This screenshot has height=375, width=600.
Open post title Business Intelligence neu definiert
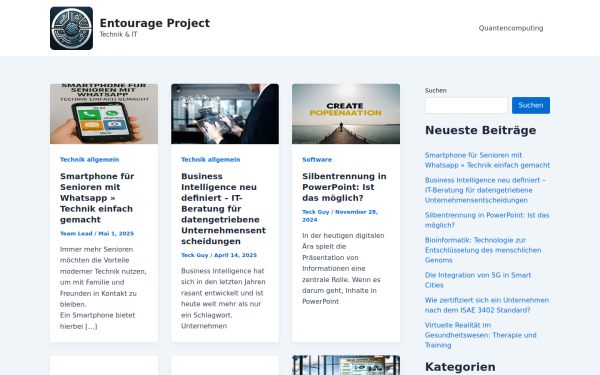pos(223,209)
